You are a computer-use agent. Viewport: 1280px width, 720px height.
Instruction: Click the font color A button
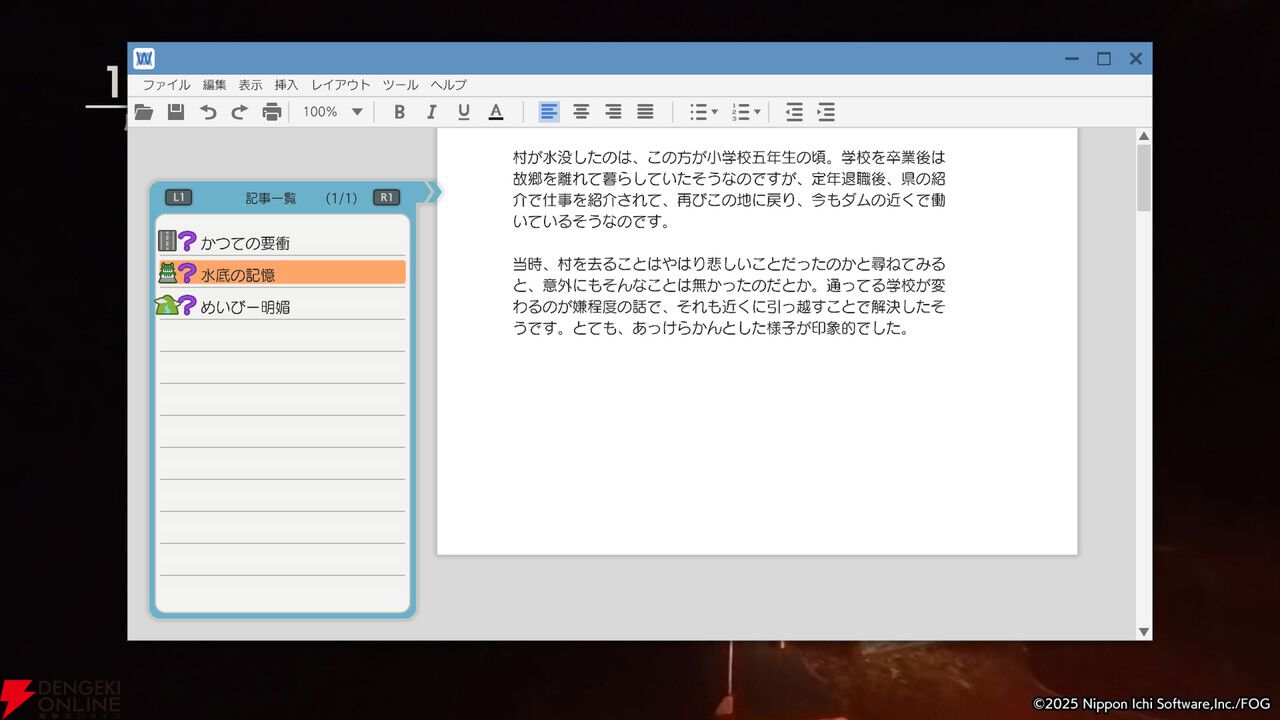pyautogui.click(x=495, y=112)
